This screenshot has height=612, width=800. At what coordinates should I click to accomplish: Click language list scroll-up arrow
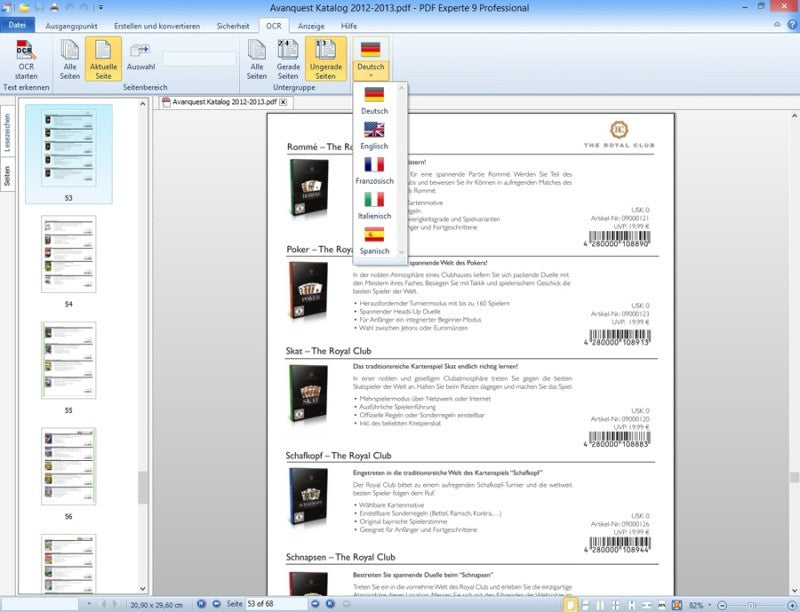coord(402,89)
